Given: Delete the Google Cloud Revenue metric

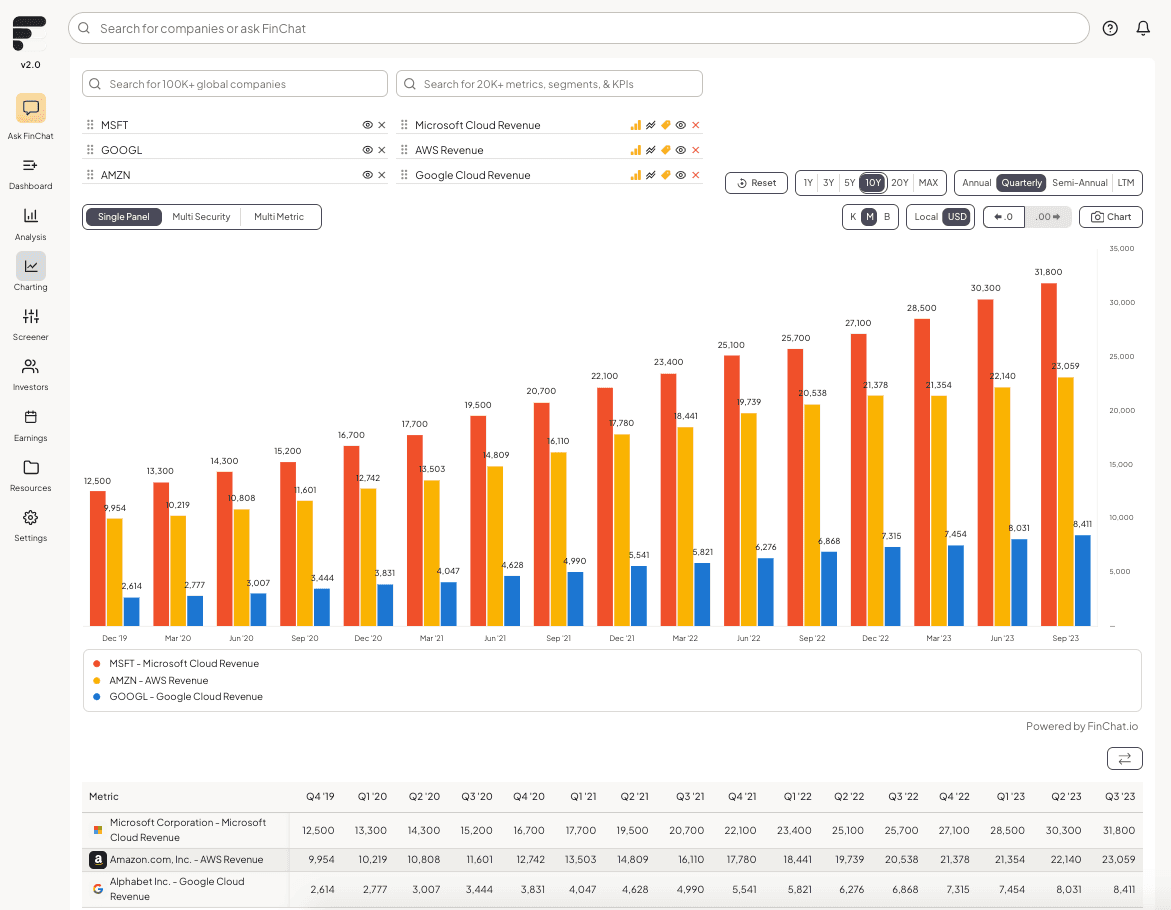Looking at the screenshot, I should click(695, 175).
